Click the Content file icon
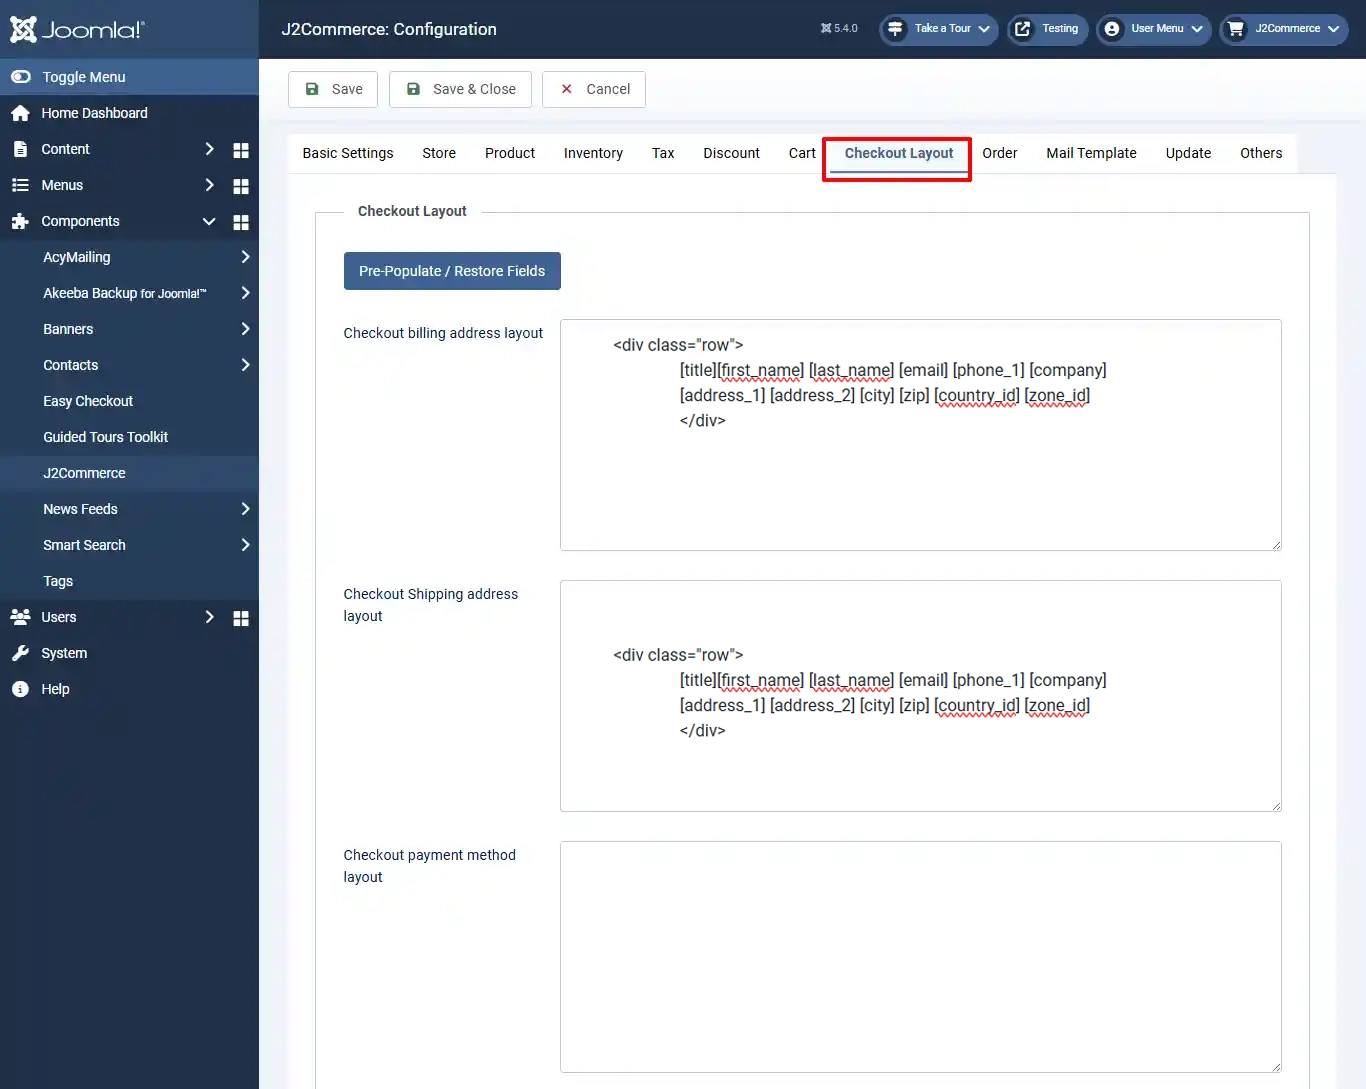 [x=20, y=149]
